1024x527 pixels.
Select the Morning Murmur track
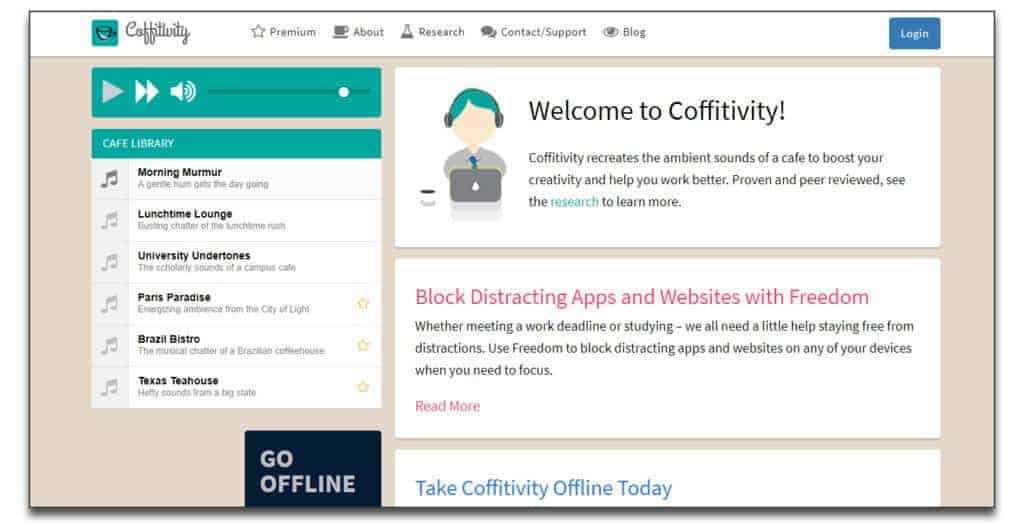click(x=236, y=178)
